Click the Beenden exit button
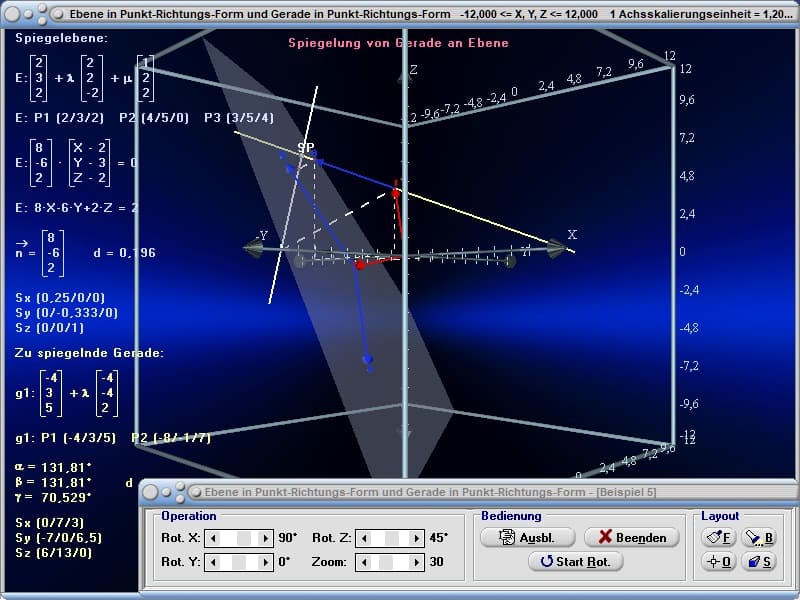The width and height of the screenshot is (800, 600). (x=632, y=537)
